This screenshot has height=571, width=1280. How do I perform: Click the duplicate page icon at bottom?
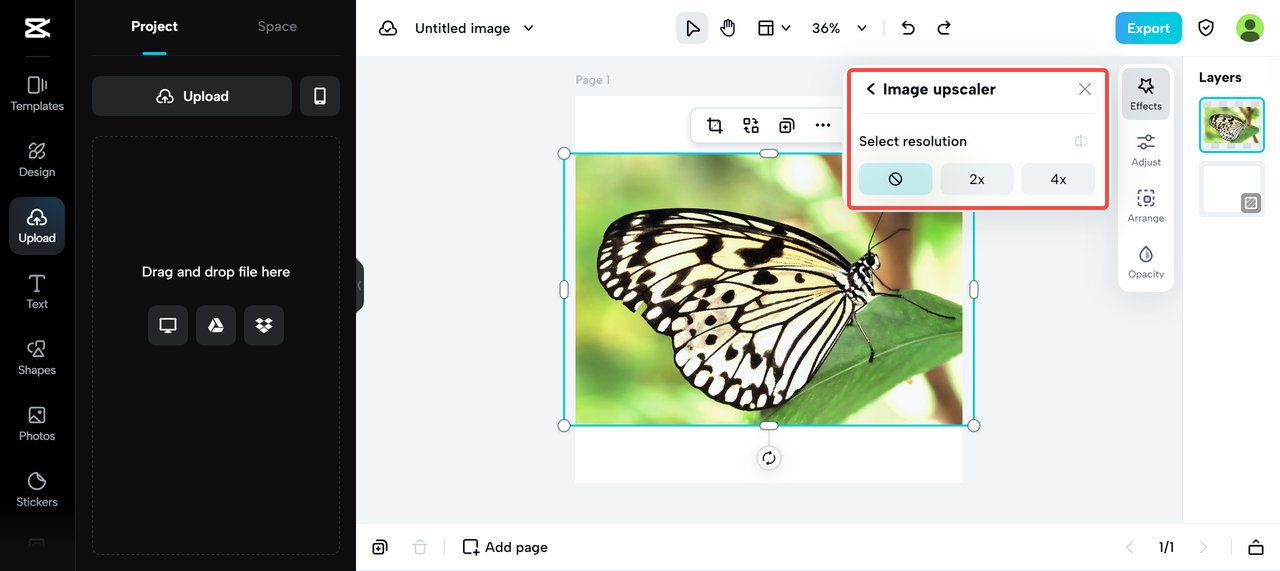tap(380, 547)
